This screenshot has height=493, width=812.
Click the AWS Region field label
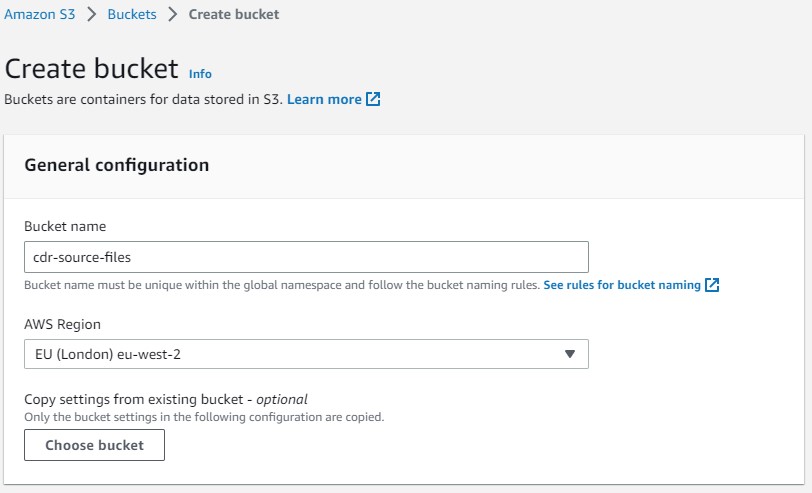(62, 324)
